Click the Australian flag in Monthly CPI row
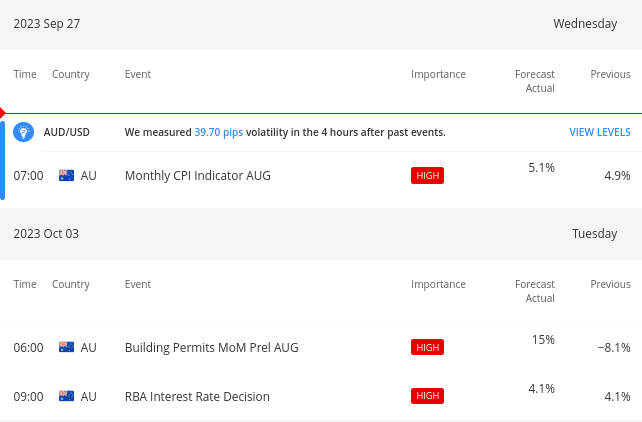642x422 pixels. (x=66, y=176)
